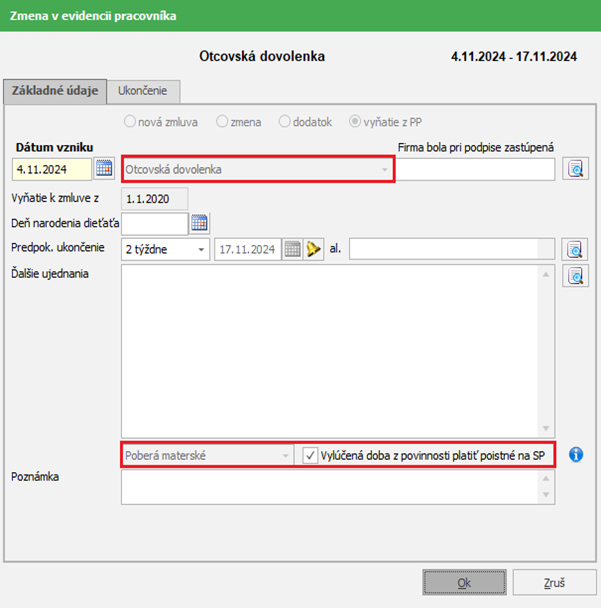The width and height of the screenshot is (601, 608).
Task: Open lookup for Firma bola pri podpise zastúpená
Action: [575, 169]
